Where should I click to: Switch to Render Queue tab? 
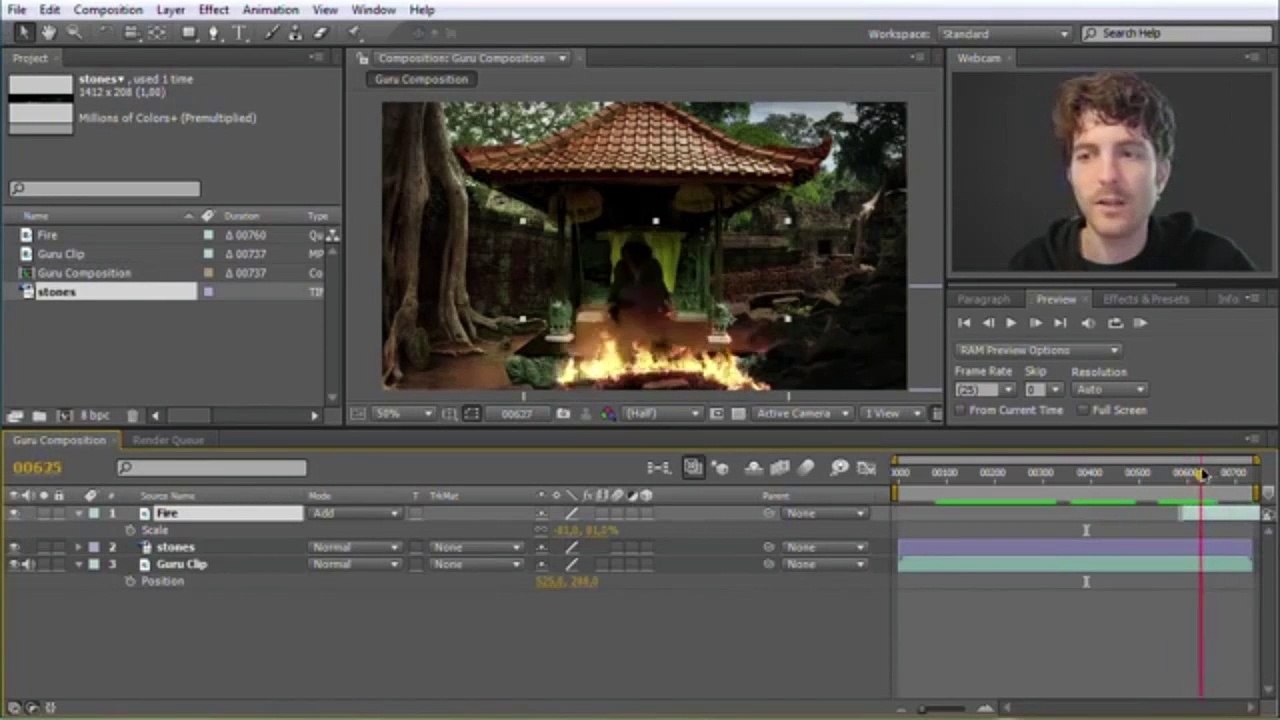click(x=168, y=440)
